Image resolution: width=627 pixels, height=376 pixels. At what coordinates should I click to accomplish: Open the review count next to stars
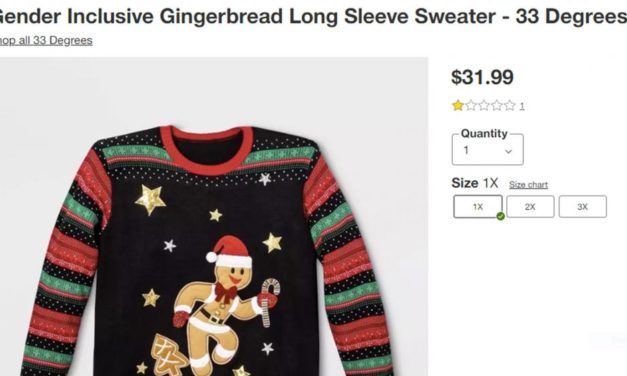[x=521, y=106]
